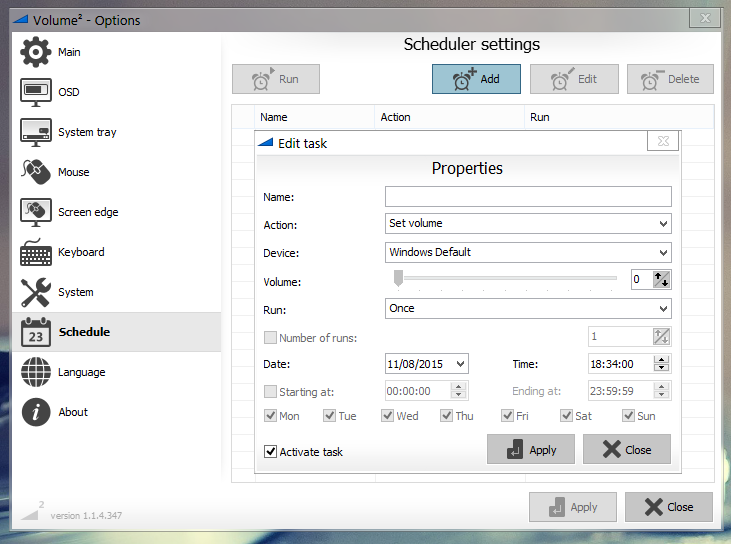Click the alarm clock plus icon on Add
The image size is (731, 544).
tap(464, 79)
